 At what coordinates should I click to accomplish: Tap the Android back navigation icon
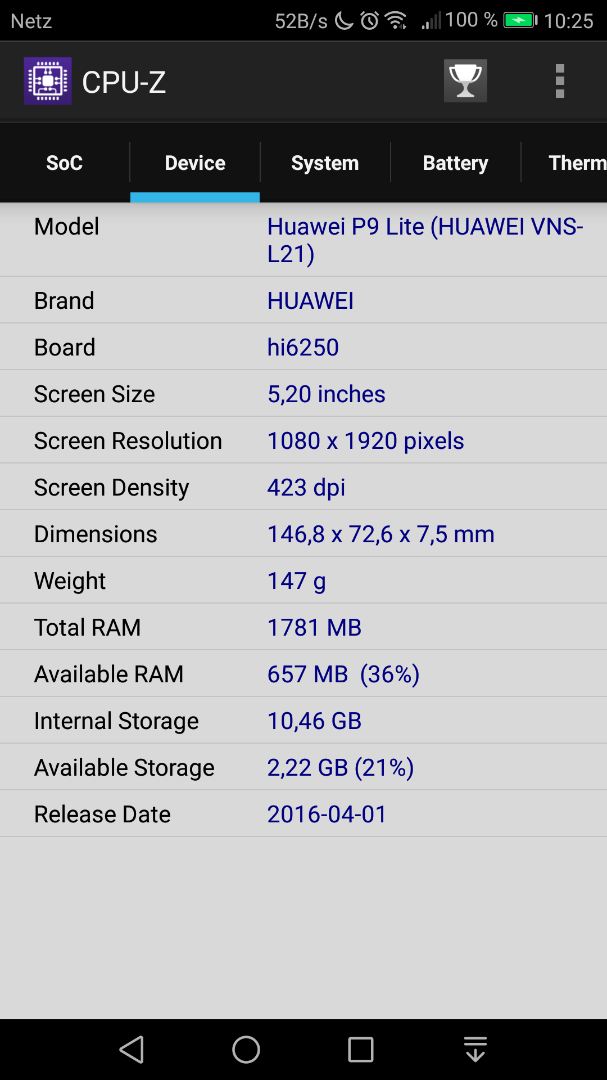pyautogui.click(x=132, y=1050)
